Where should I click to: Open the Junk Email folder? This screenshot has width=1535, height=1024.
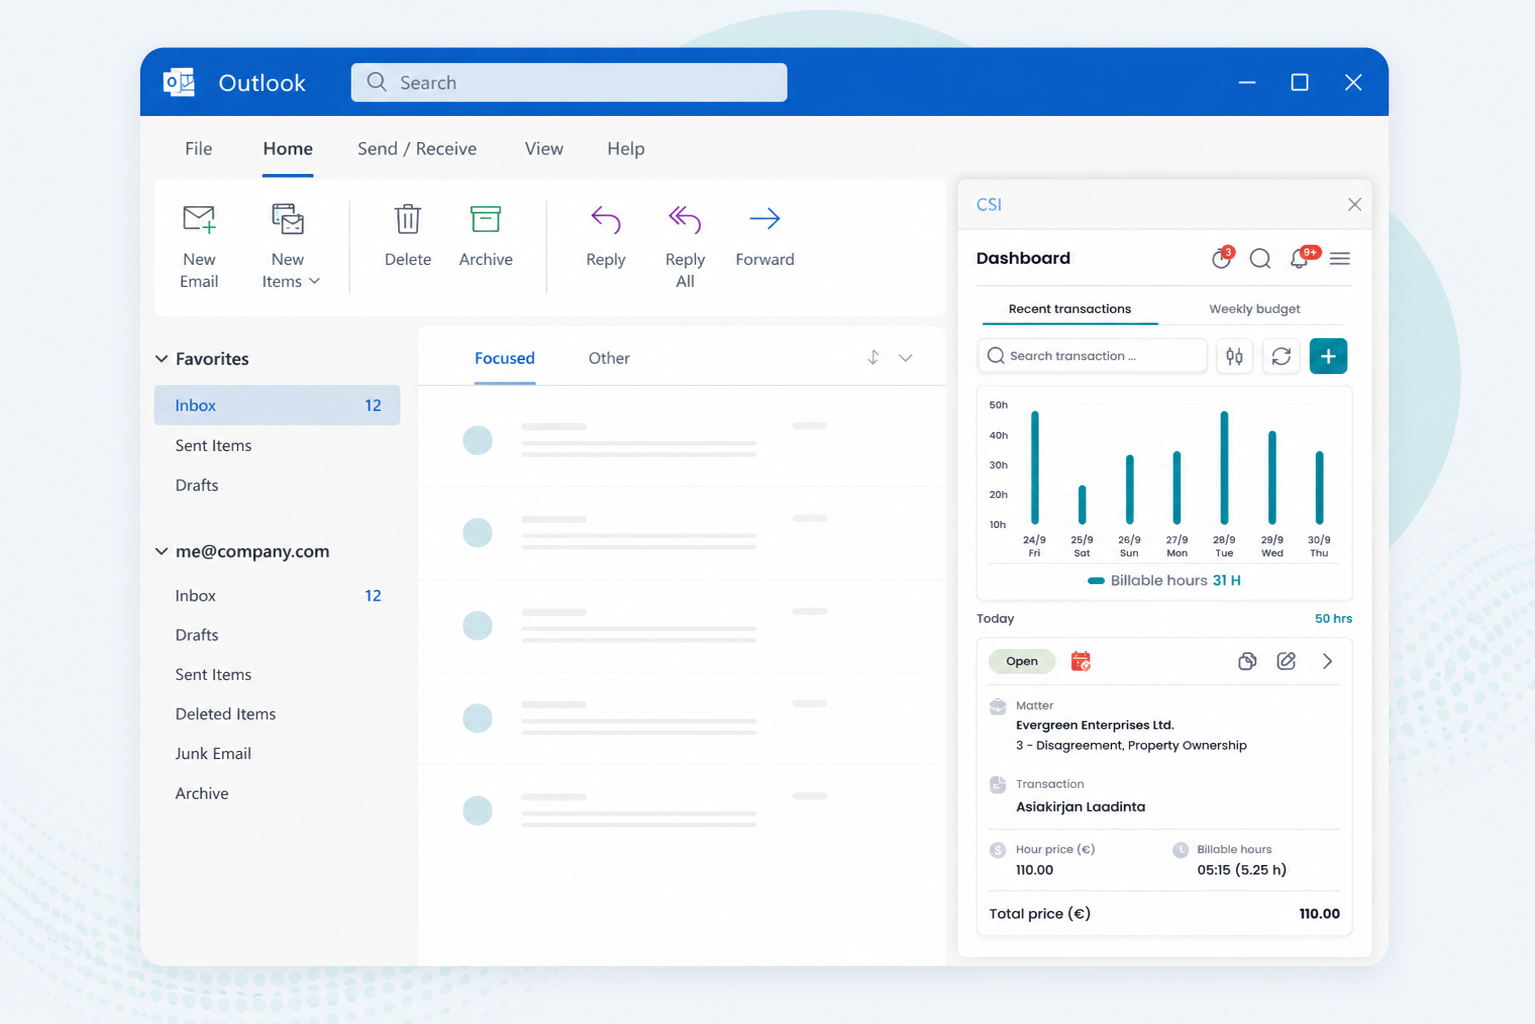[x=213, y=754]
